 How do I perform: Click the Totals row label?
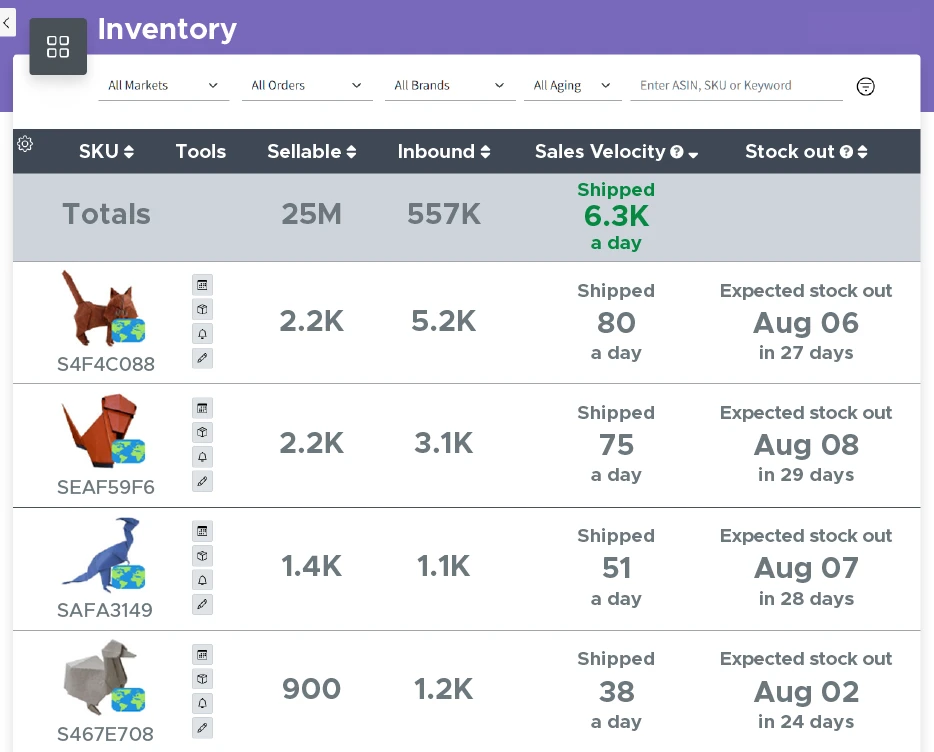point(106,214)
